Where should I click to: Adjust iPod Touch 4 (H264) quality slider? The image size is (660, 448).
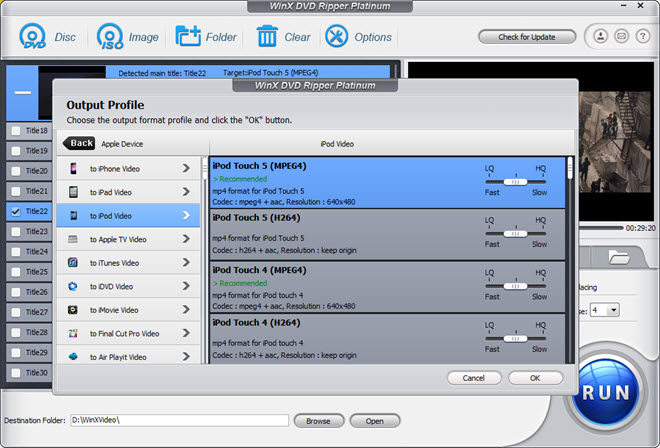coord(515,339)
